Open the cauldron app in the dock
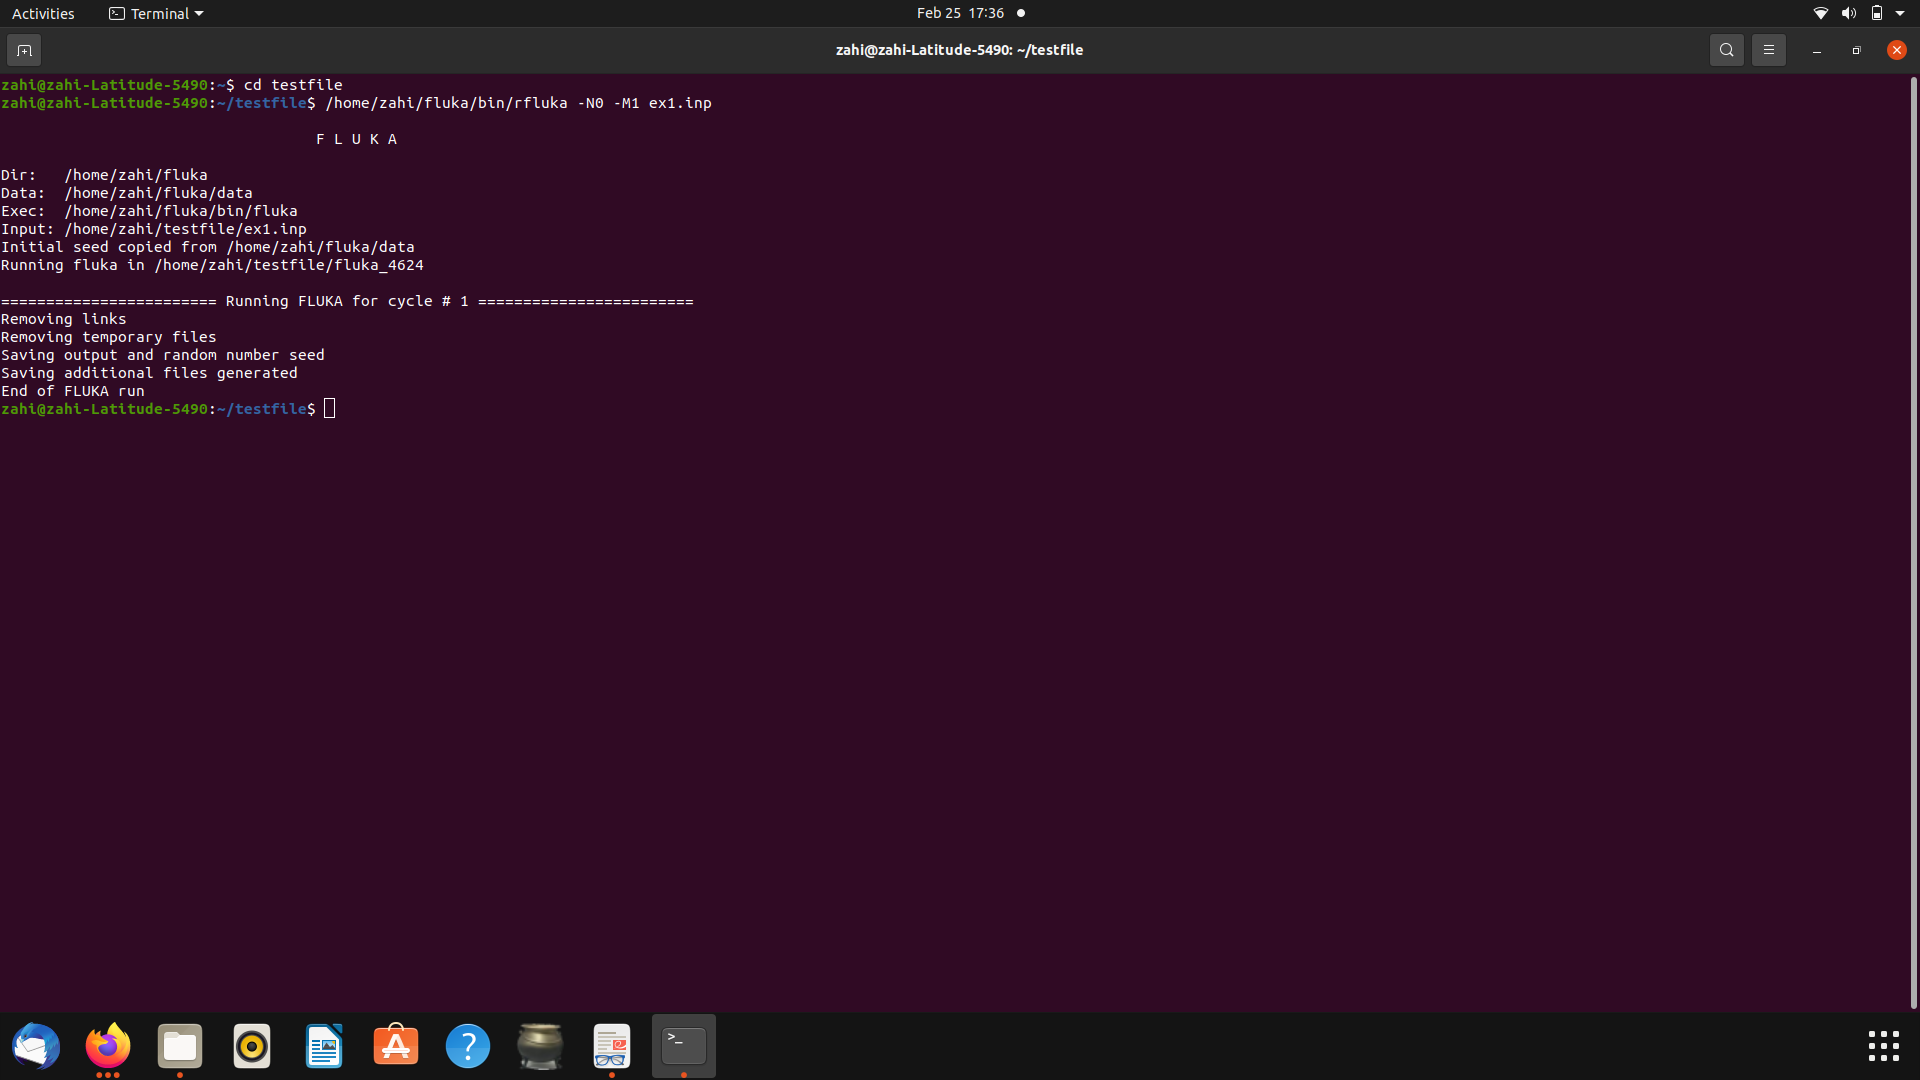This screenshot has width=1920, height=1080. point(540,1046)
